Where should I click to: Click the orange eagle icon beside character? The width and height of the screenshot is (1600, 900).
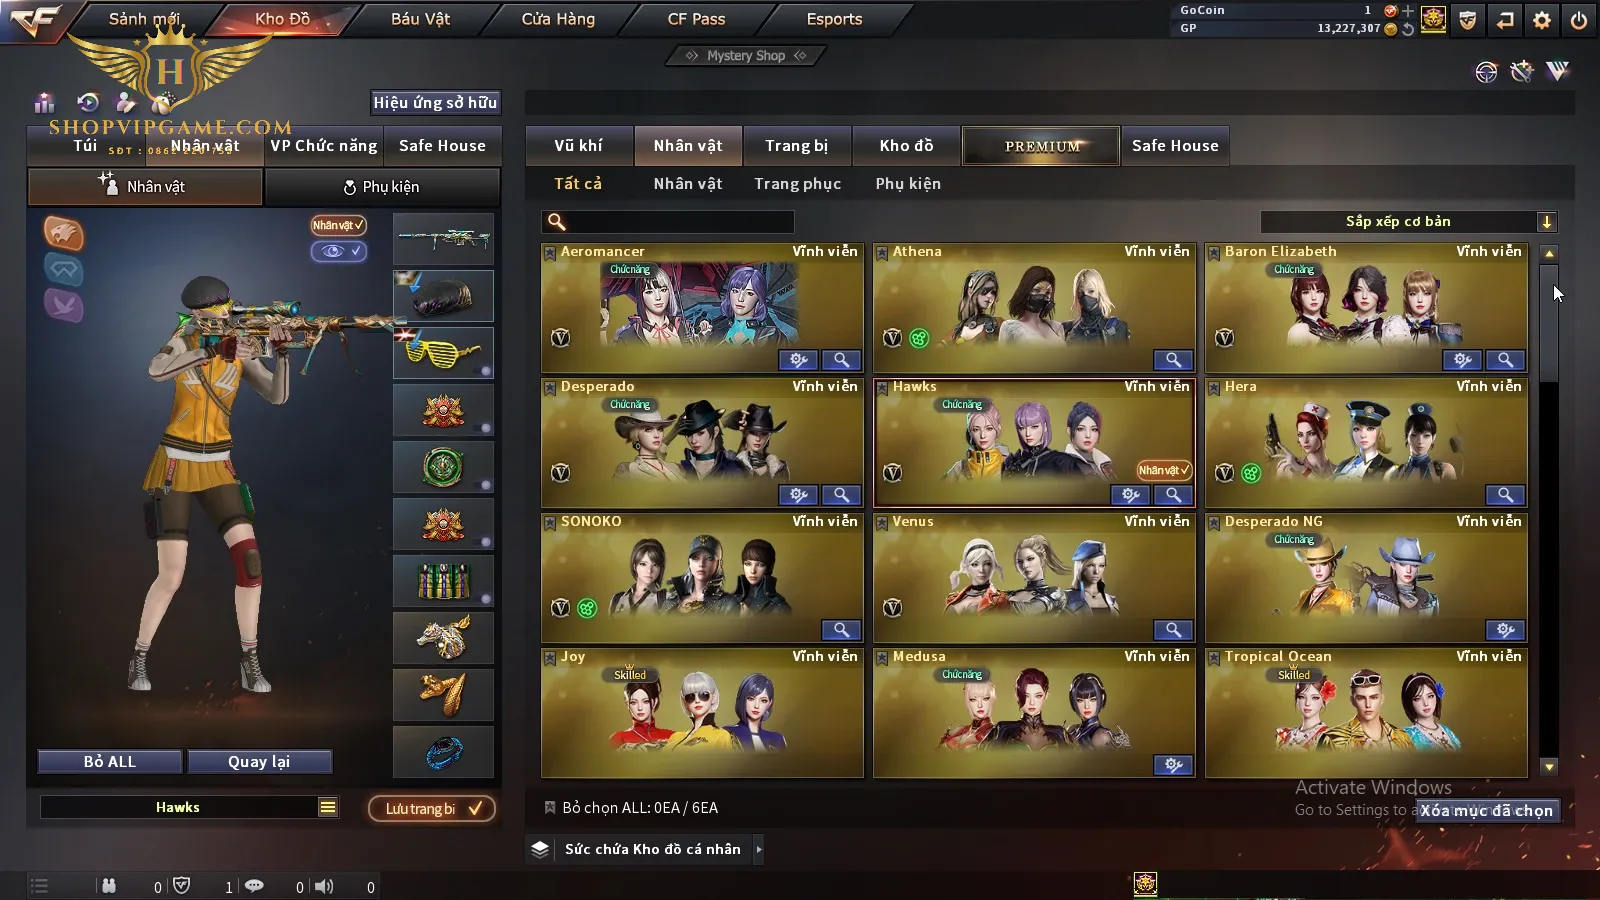(x=63, y=233)
